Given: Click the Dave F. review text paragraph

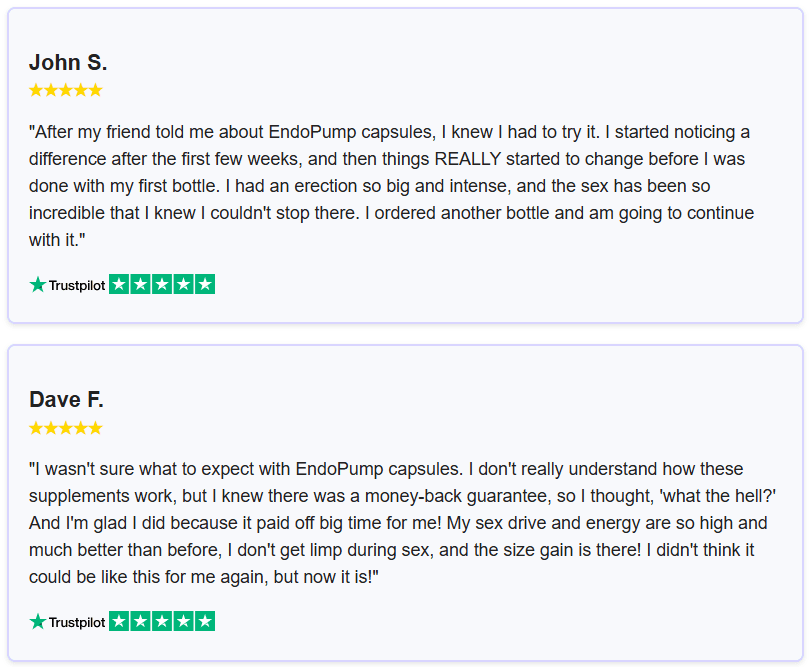Looking at the screenshot, I should click(x=402, y=523).
